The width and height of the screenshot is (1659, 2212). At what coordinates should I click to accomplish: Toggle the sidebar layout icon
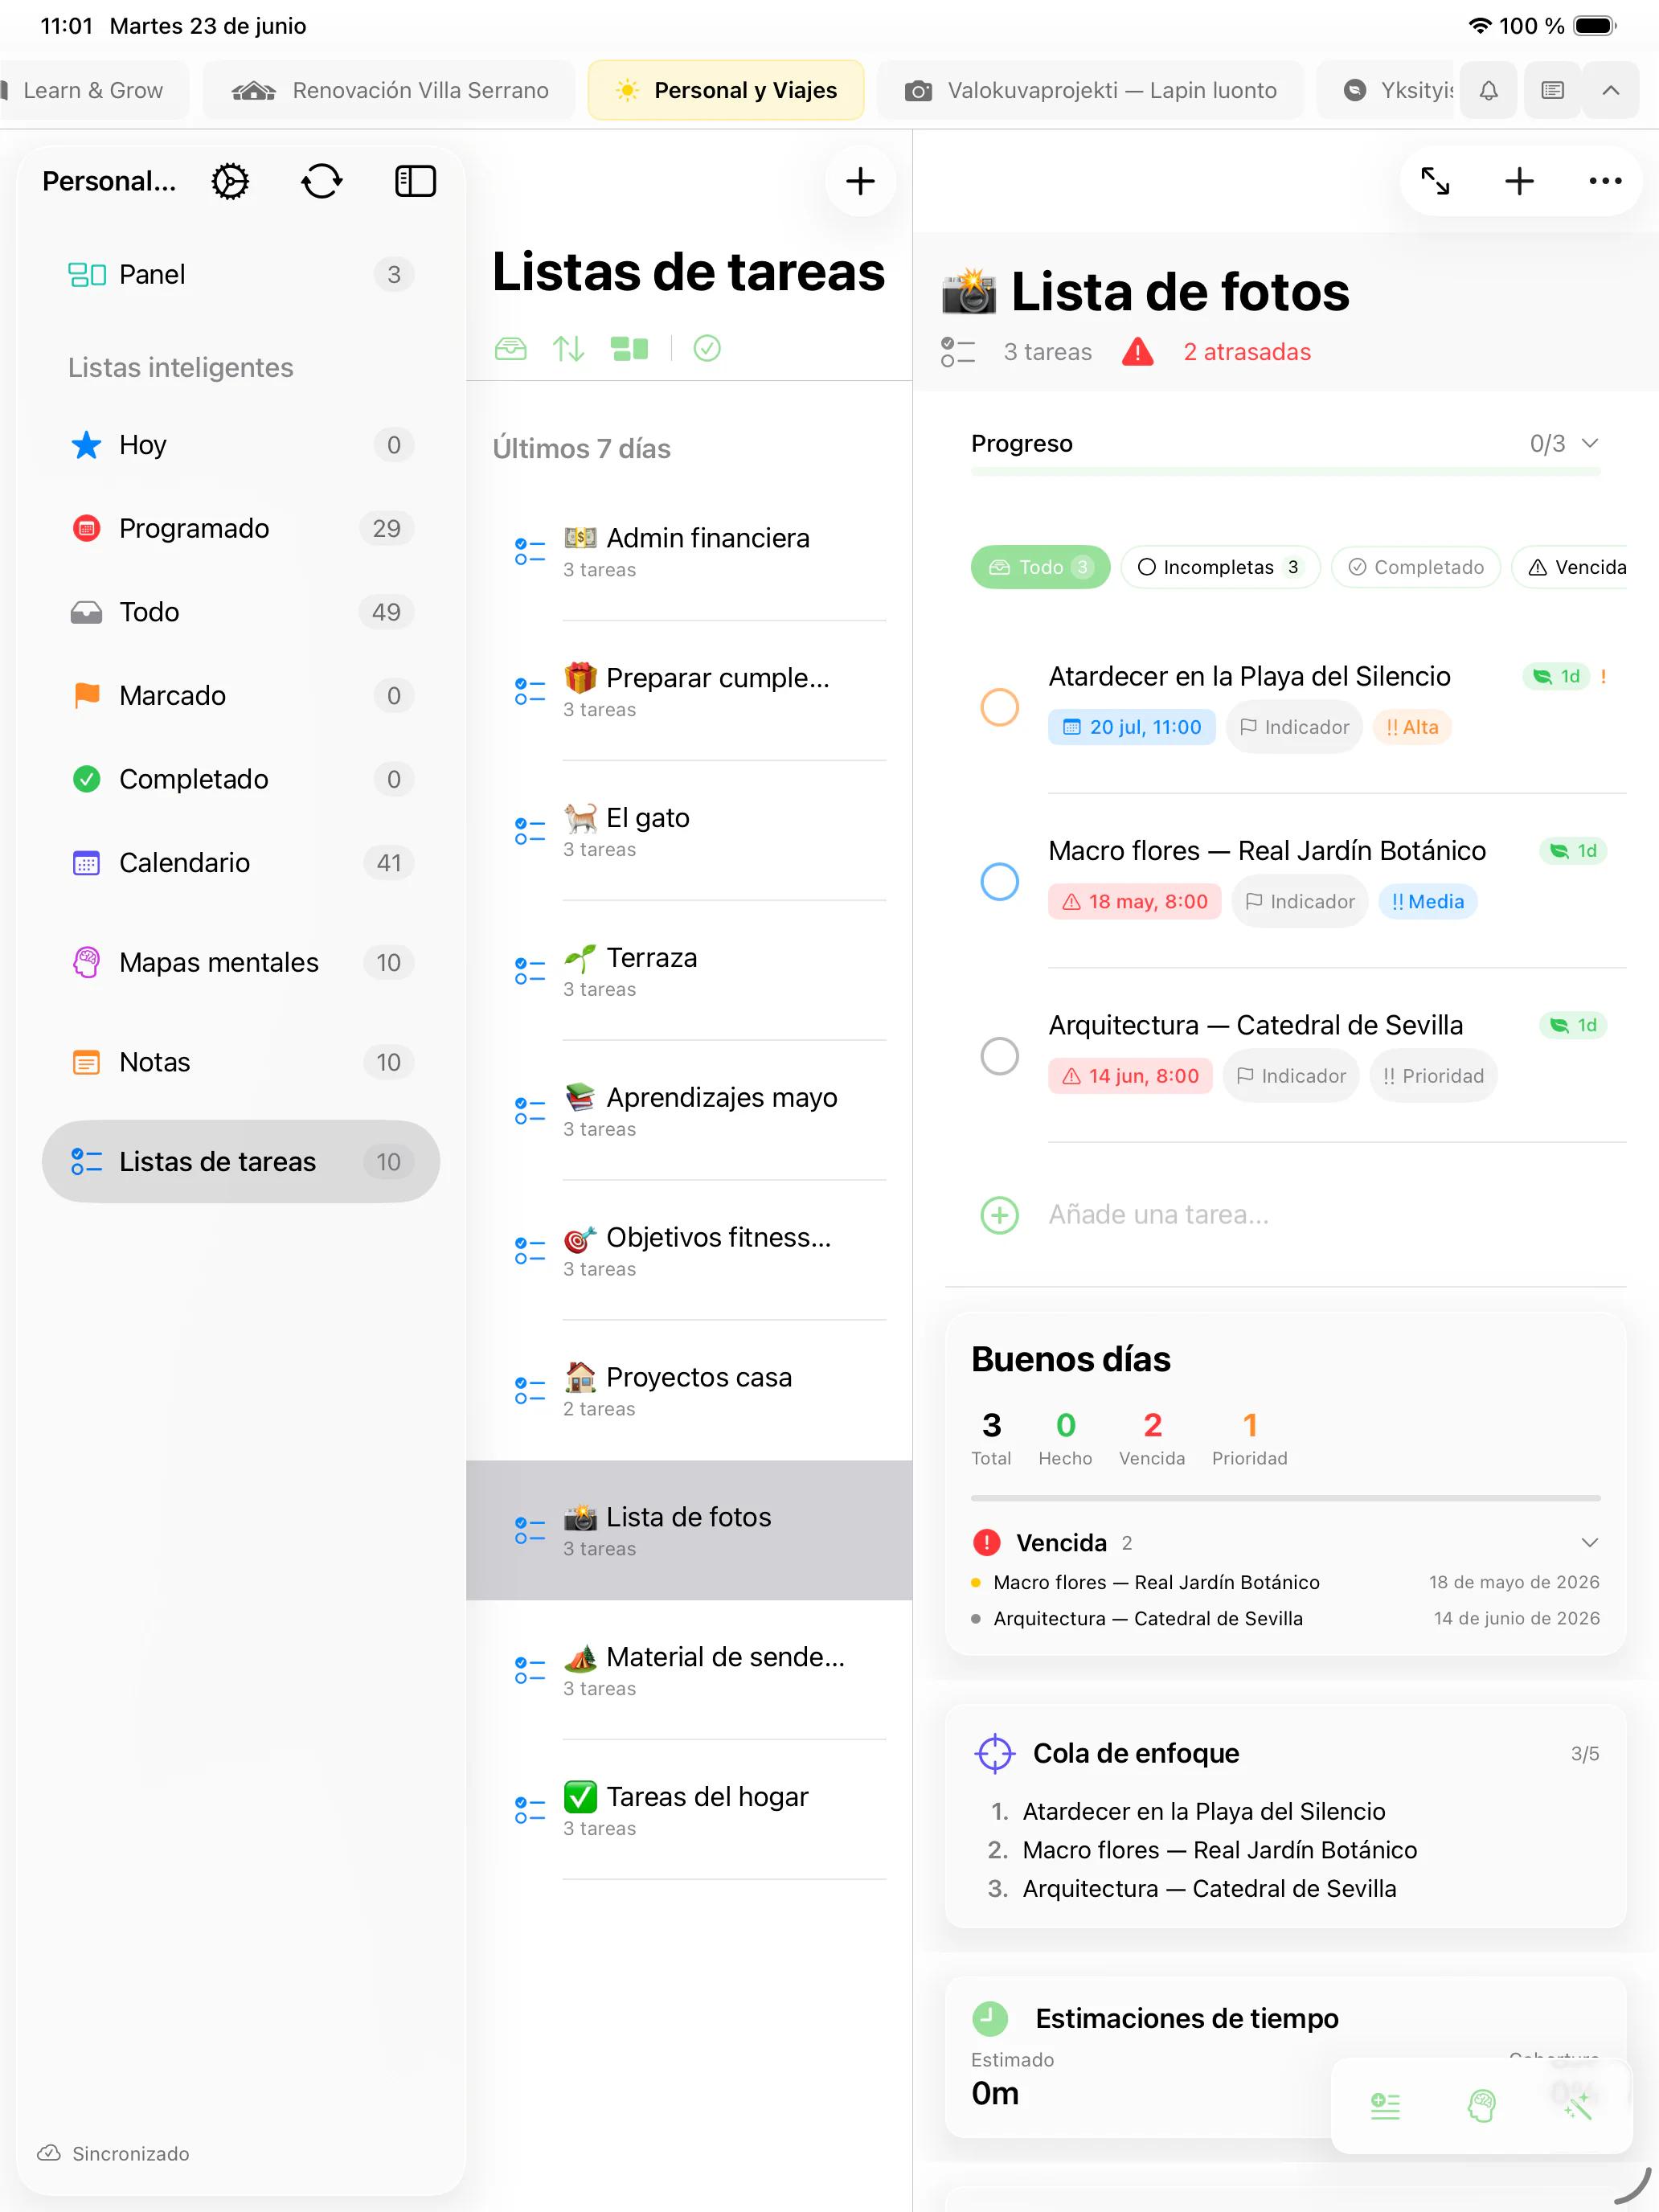pos(415,181)
